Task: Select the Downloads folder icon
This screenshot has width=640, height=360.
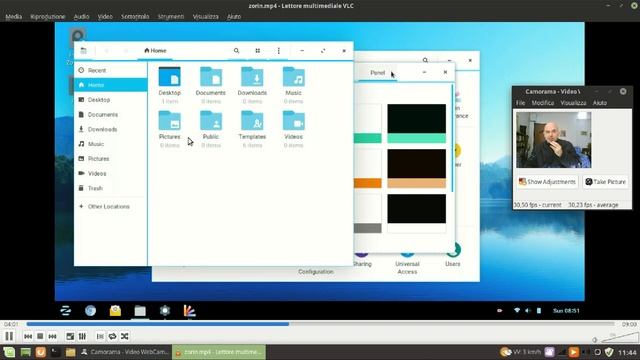Action: pos(252,77)
